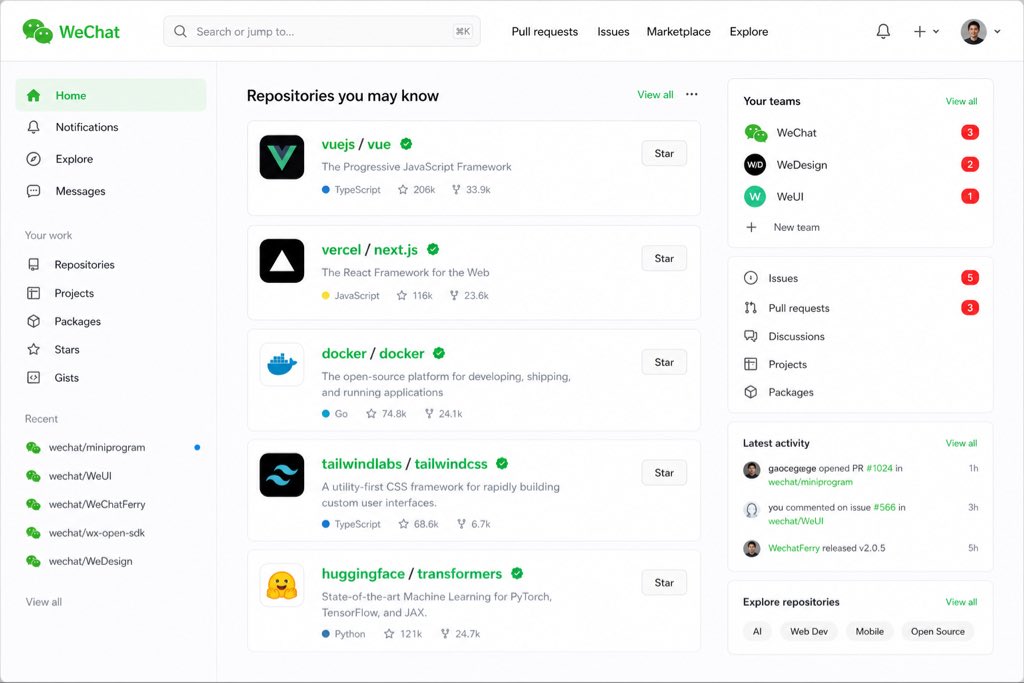
Task: Click the search magnifier icon
Action: point(180,31)
